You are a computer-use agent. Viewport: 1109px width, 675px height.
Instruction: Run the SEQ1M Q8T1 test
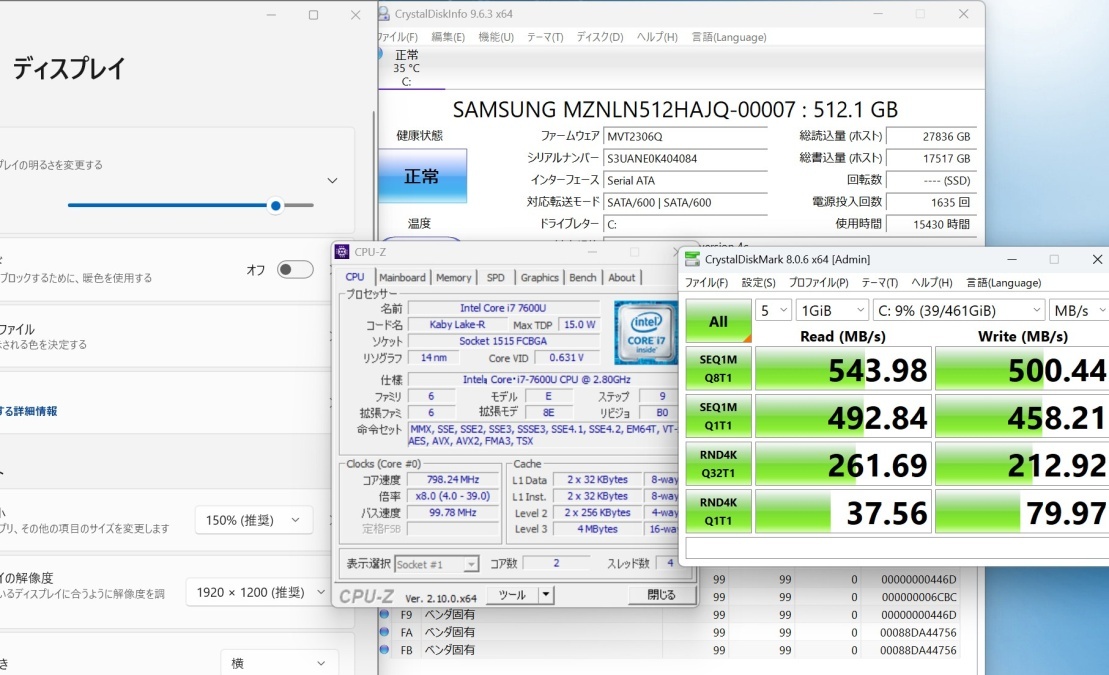click(718, 369)
